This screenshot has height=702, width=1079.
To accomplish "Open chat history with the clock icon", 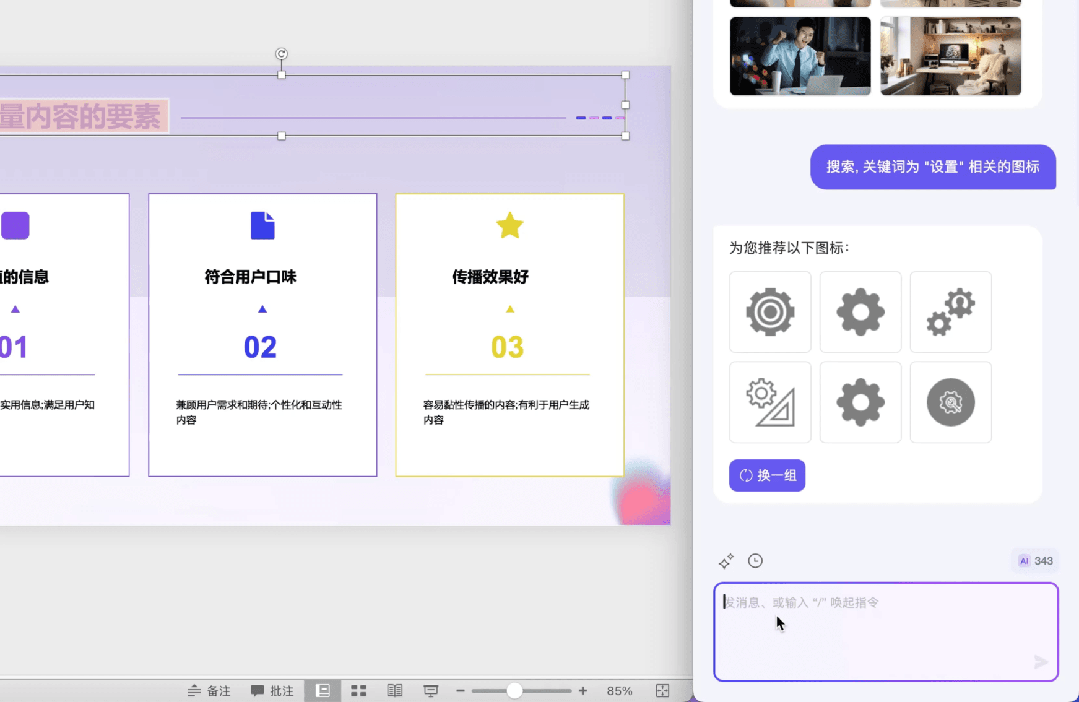I will (755, 560).
